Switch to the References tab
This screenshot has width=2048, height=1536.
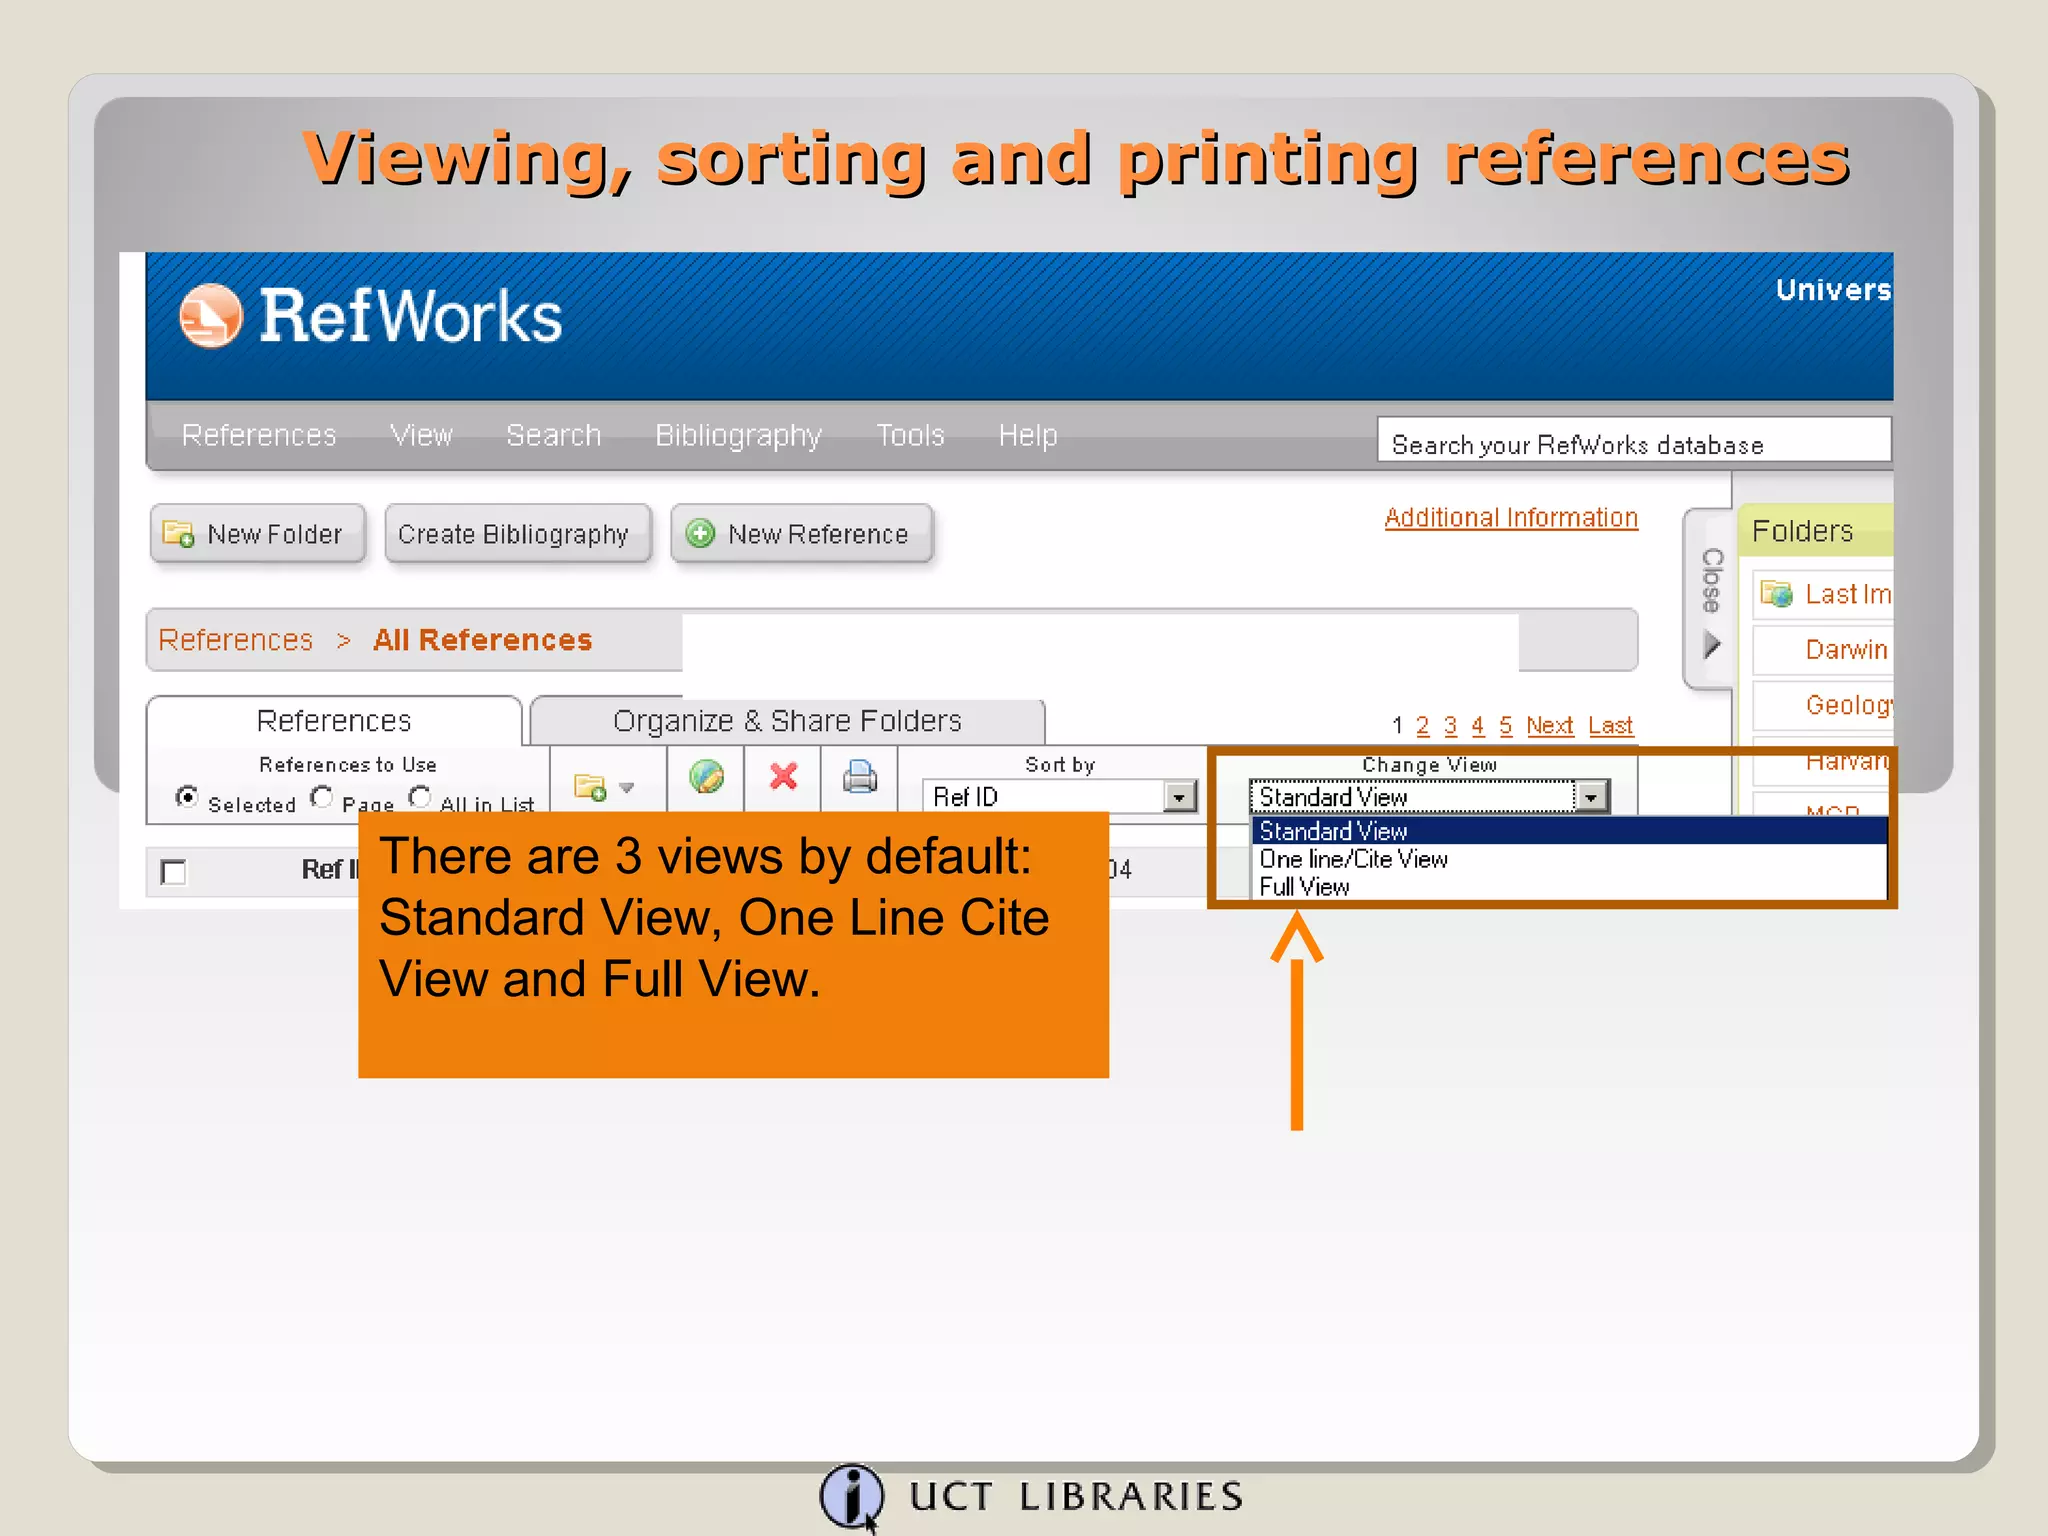[334, 721]
